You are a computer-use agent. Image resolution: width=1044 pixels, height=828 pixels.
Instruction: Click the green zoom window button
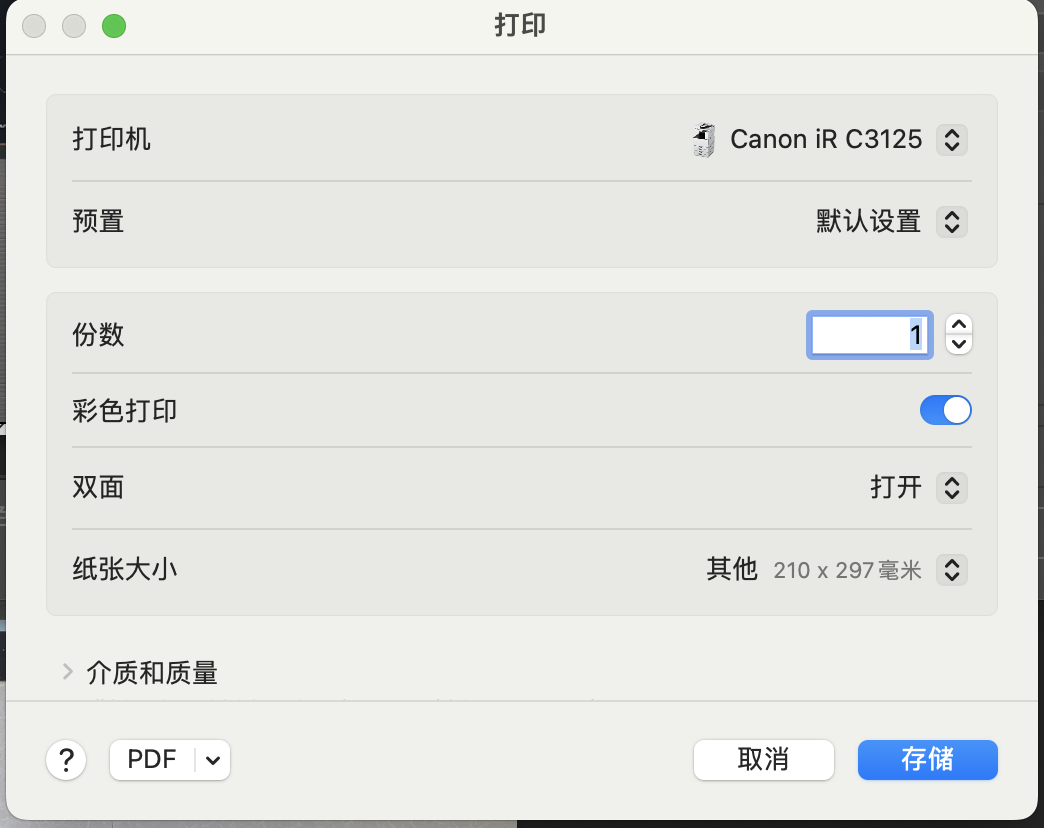[114, 26]
